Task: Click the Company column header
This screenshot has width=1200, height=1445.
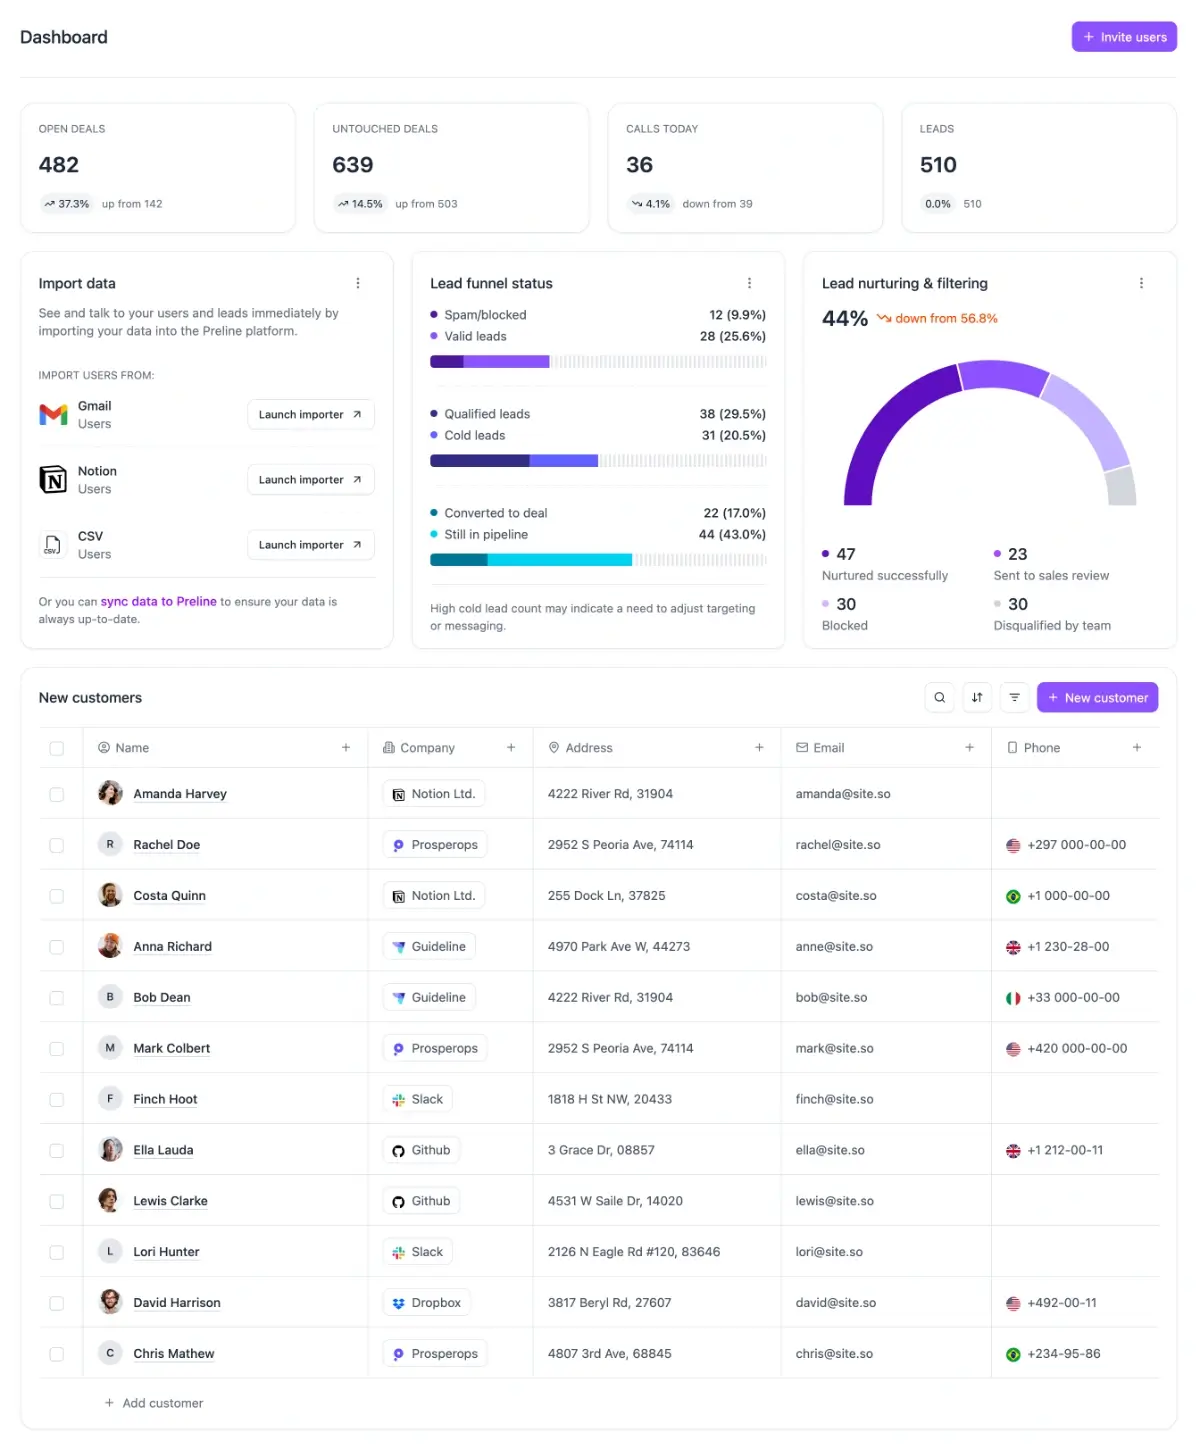Action: point(427,748)
